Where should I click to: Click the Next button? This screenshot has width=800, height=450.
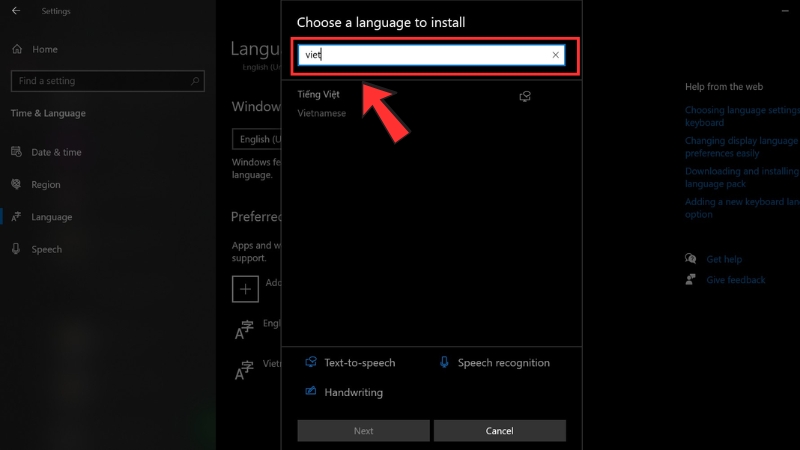(x=363, y=431)
